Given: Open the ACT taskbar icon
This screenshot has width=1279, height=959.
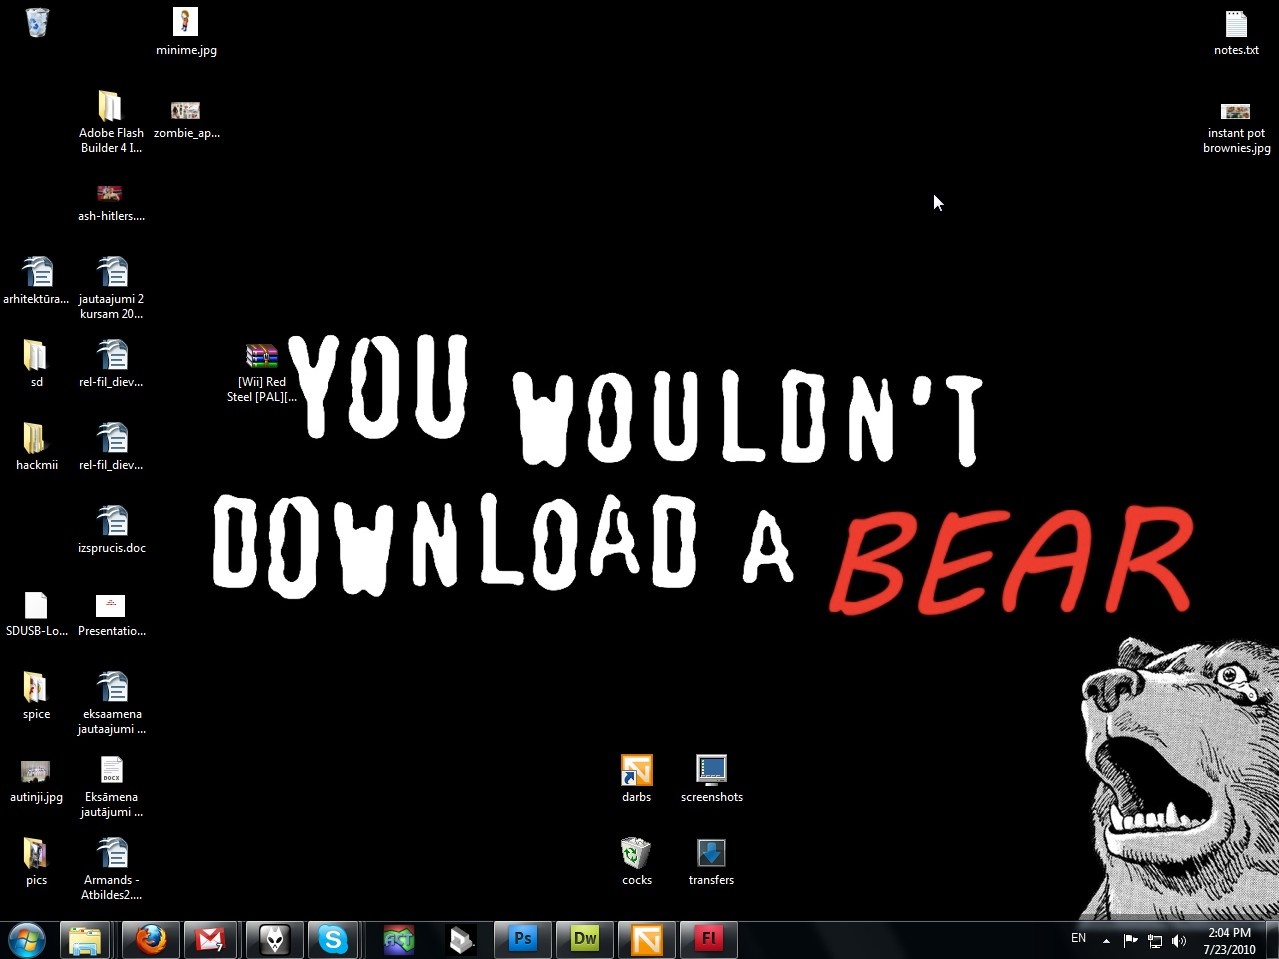Looking at the screenshot, I should (x=399, y=940).
